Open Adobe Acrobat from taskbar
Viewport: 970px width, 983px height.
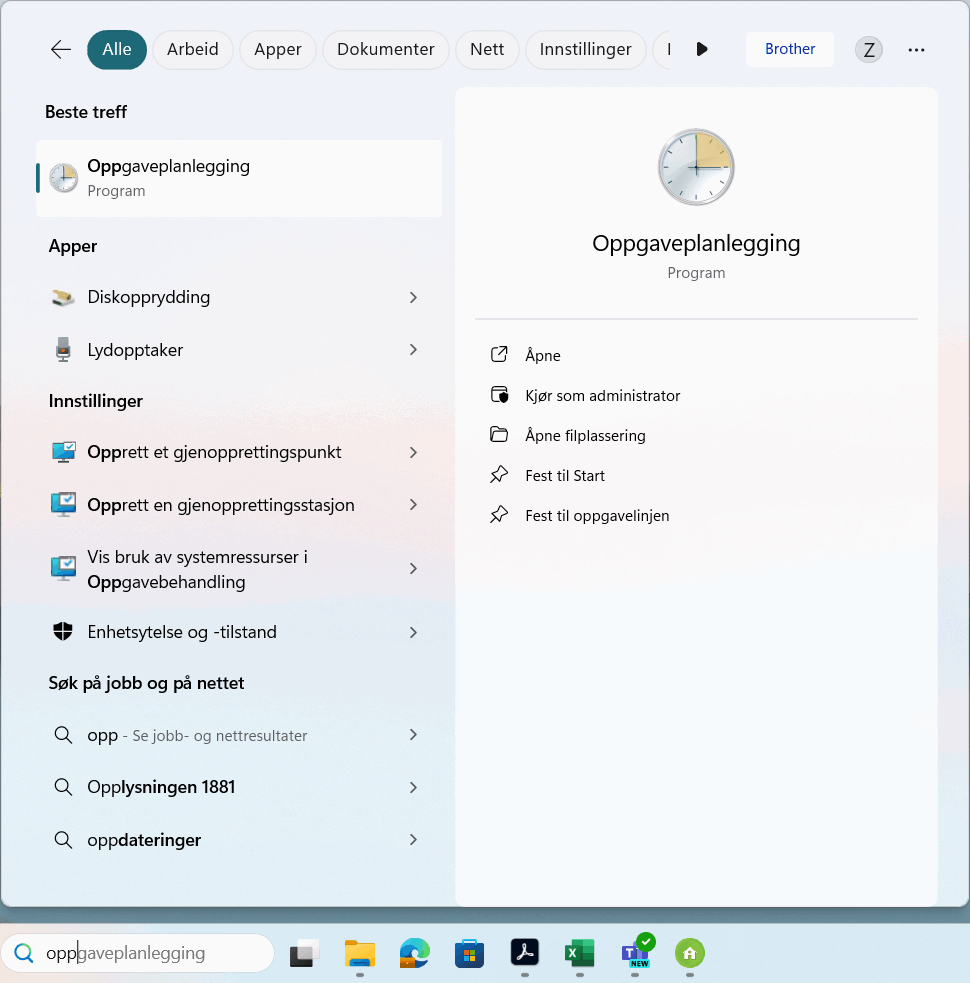525,954
